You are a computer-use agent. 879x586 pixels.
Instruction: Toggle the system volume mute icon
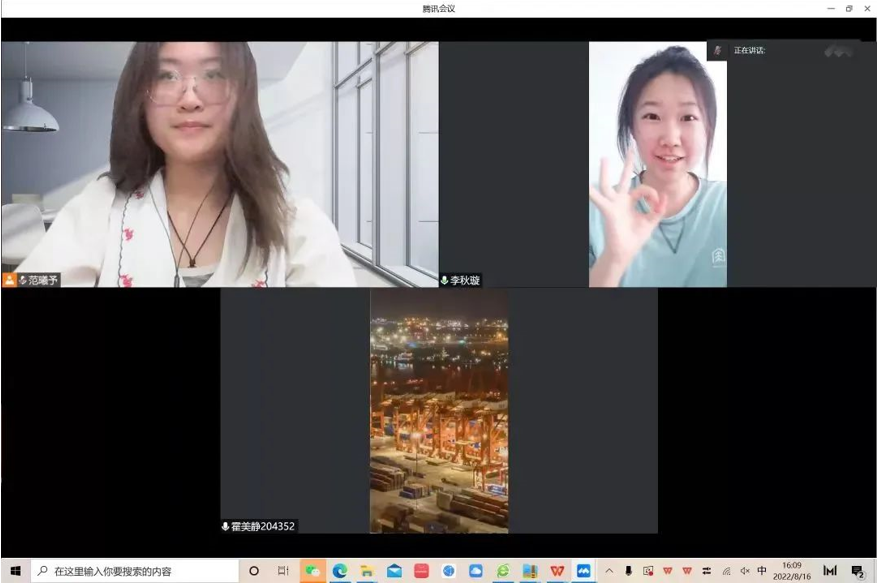(745, 571)
